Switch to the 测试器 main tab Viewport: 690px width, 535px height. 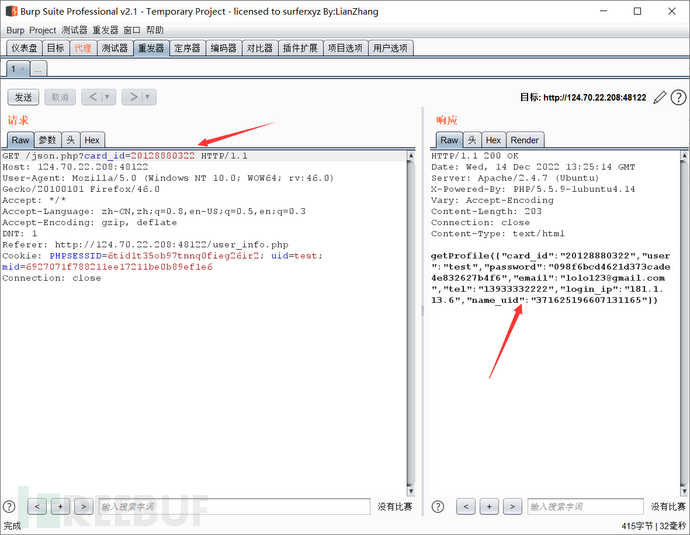pyautogui.click(x=115, y=48)
